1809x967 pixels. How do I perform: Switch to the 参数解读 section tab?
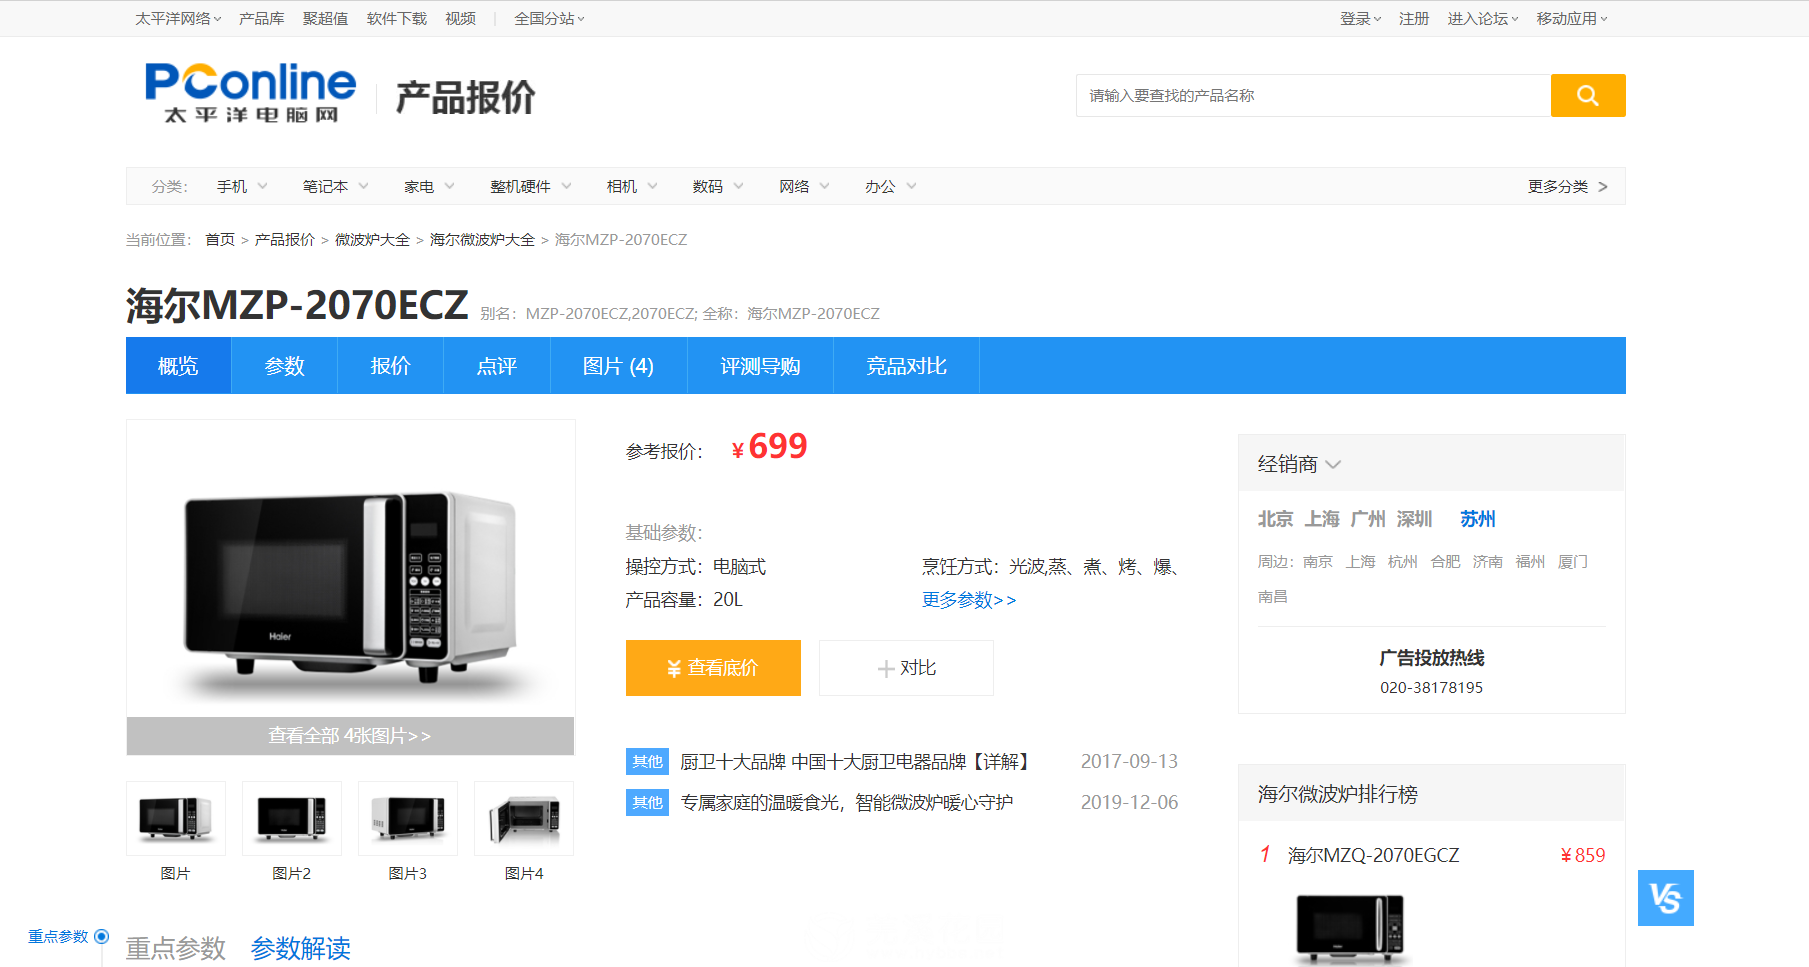point(301,948)
